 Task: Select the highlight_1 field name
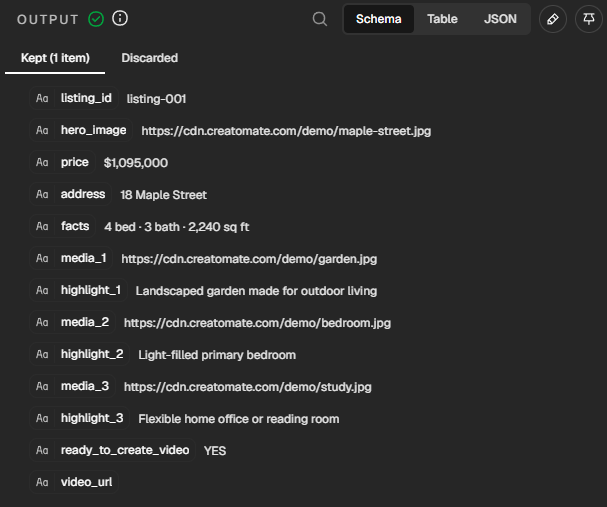pyautogui.click(x=91, y=290)
